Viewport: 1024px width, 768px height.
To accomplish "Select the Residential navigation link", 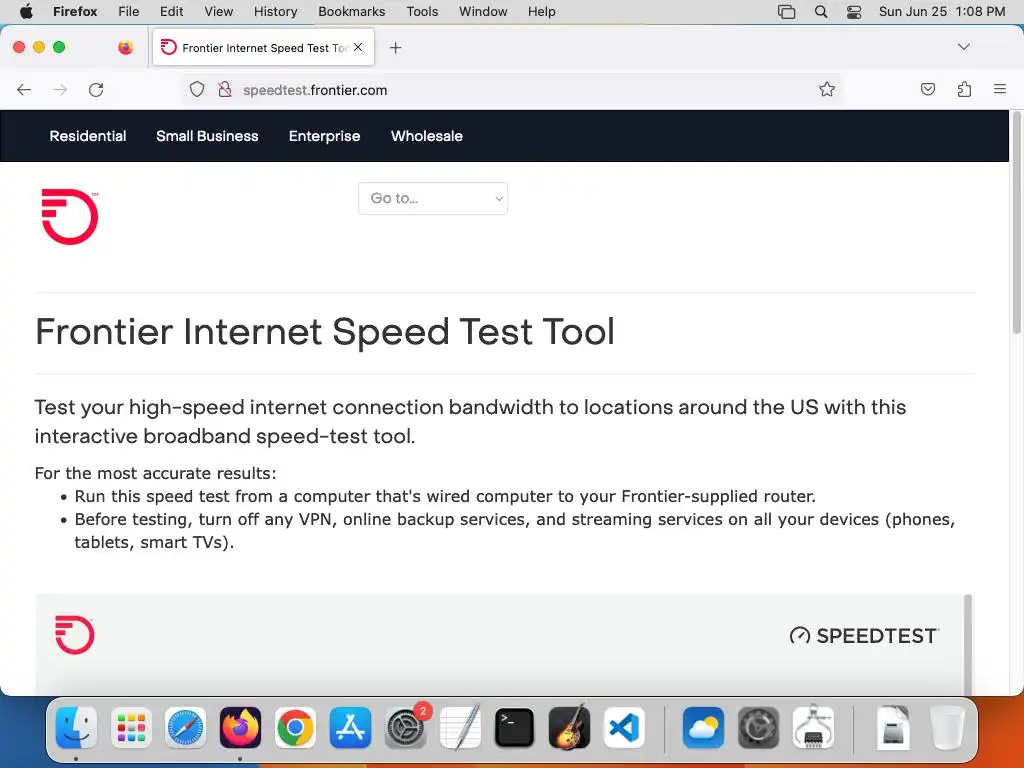I will 88,136.
